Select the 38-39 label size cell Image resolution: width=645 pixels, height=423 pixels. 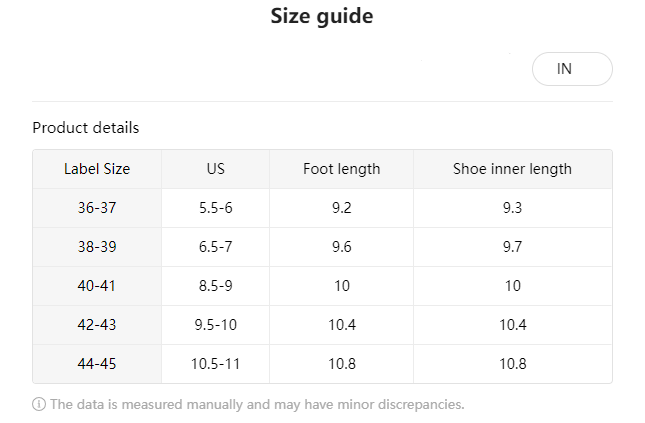coord(97,247)
